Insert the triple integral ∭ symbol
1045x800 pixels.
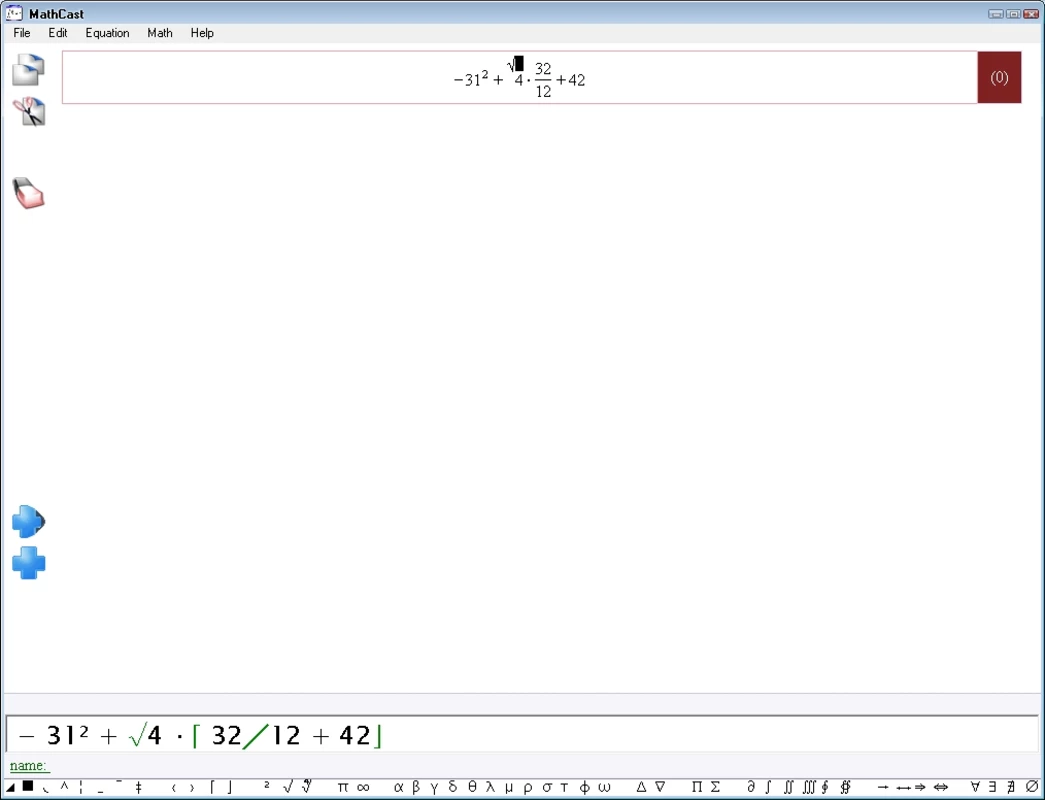click(808, 787)
